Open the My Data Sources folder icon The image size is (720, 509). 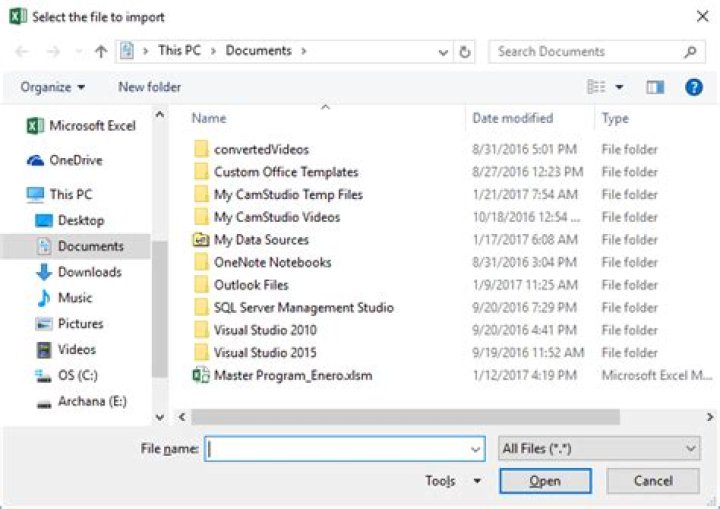coord(201,239)
